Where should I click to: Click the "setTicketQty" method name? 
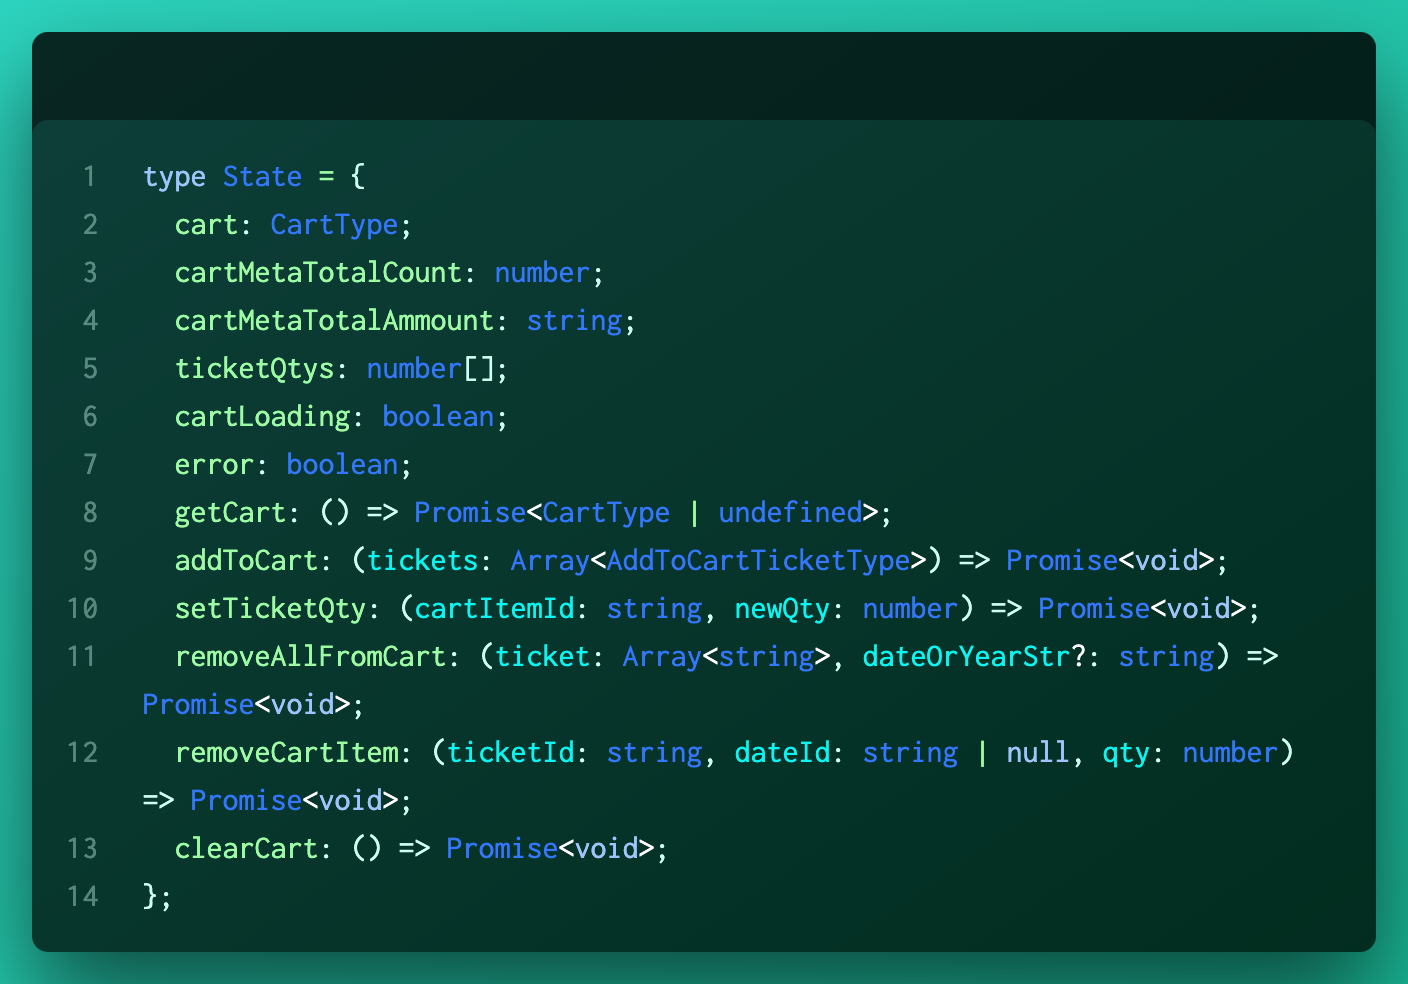tap(270, 609)
